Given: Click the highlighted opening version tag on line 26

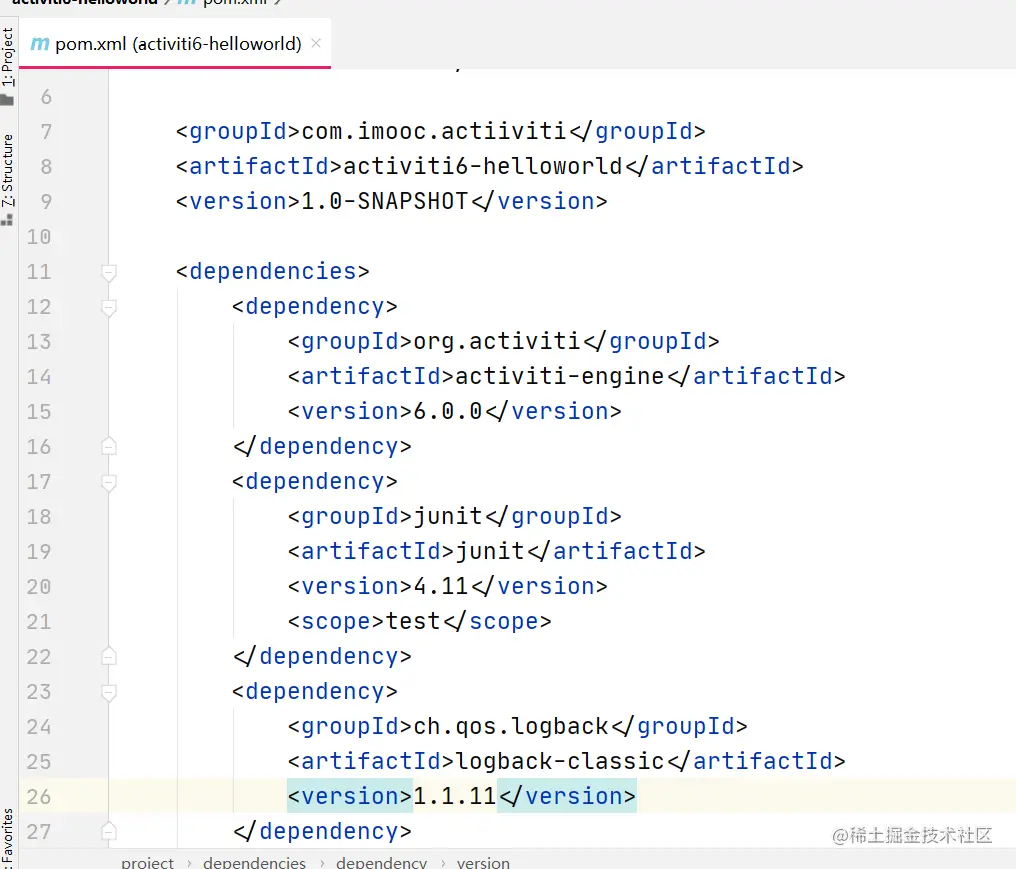Looking at the screenshot, I should click(350, 796).
